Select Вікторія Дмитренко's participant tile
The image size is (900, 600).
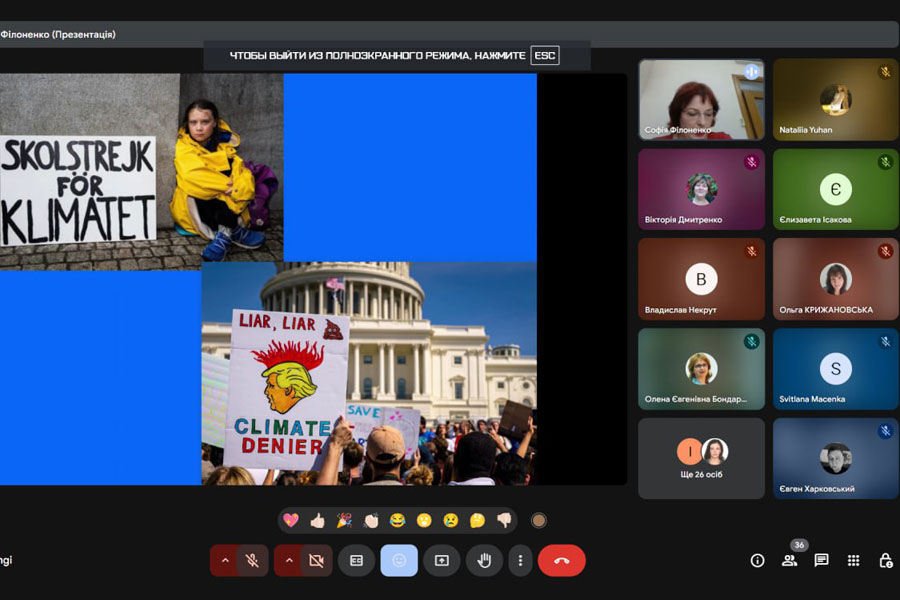[x=701, y=189]
